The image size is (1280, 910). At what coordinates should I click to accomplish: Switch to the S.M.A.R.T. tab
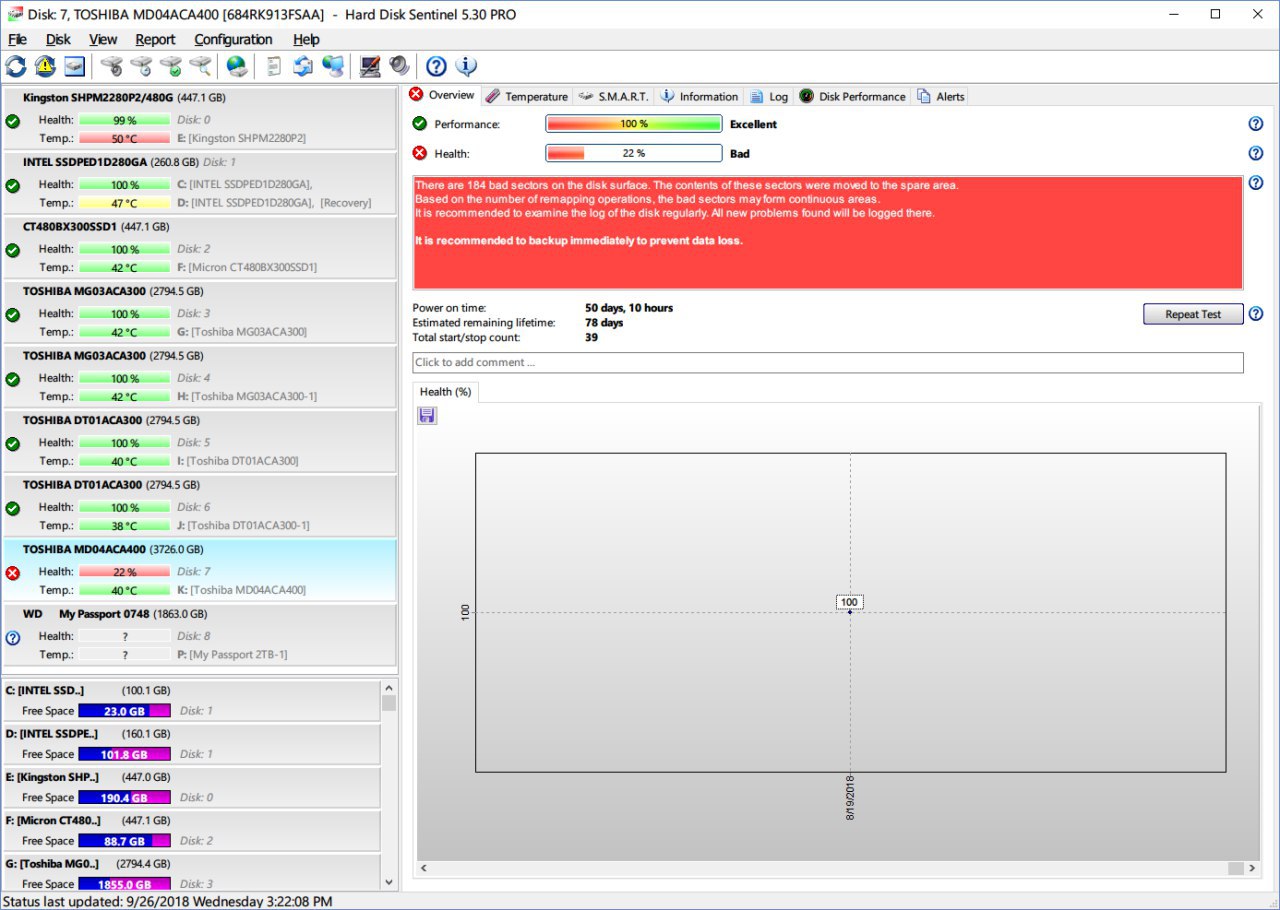(614, 96)
